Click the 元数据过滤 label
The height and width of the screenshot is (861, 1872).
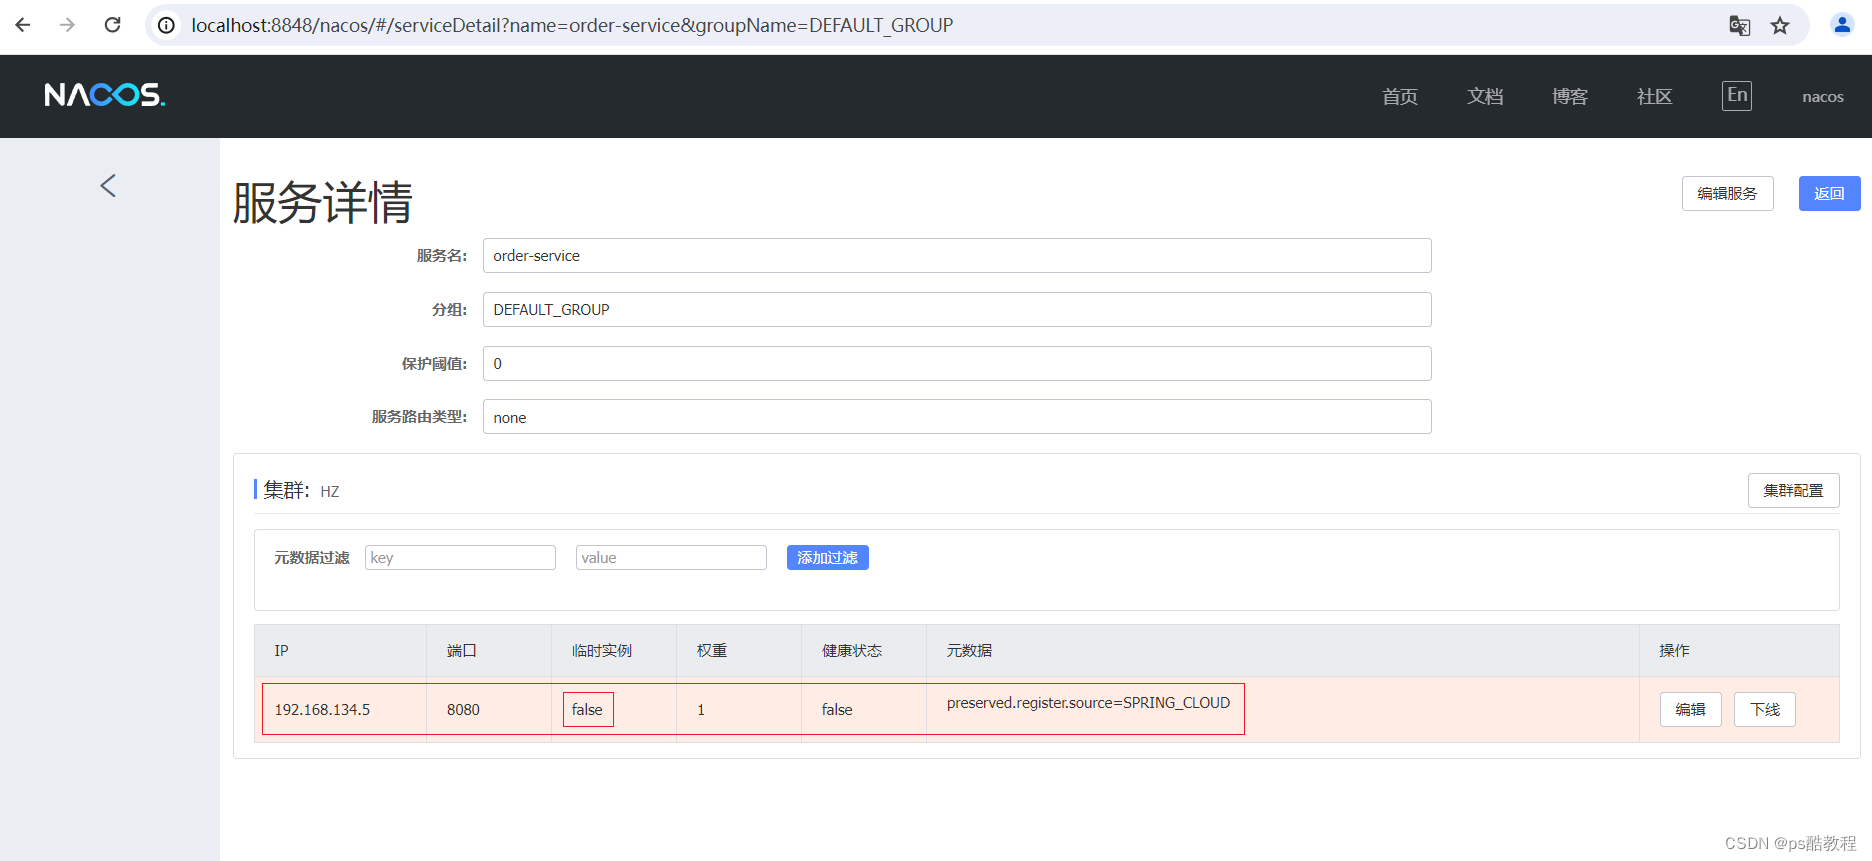[x=312, y=558]
